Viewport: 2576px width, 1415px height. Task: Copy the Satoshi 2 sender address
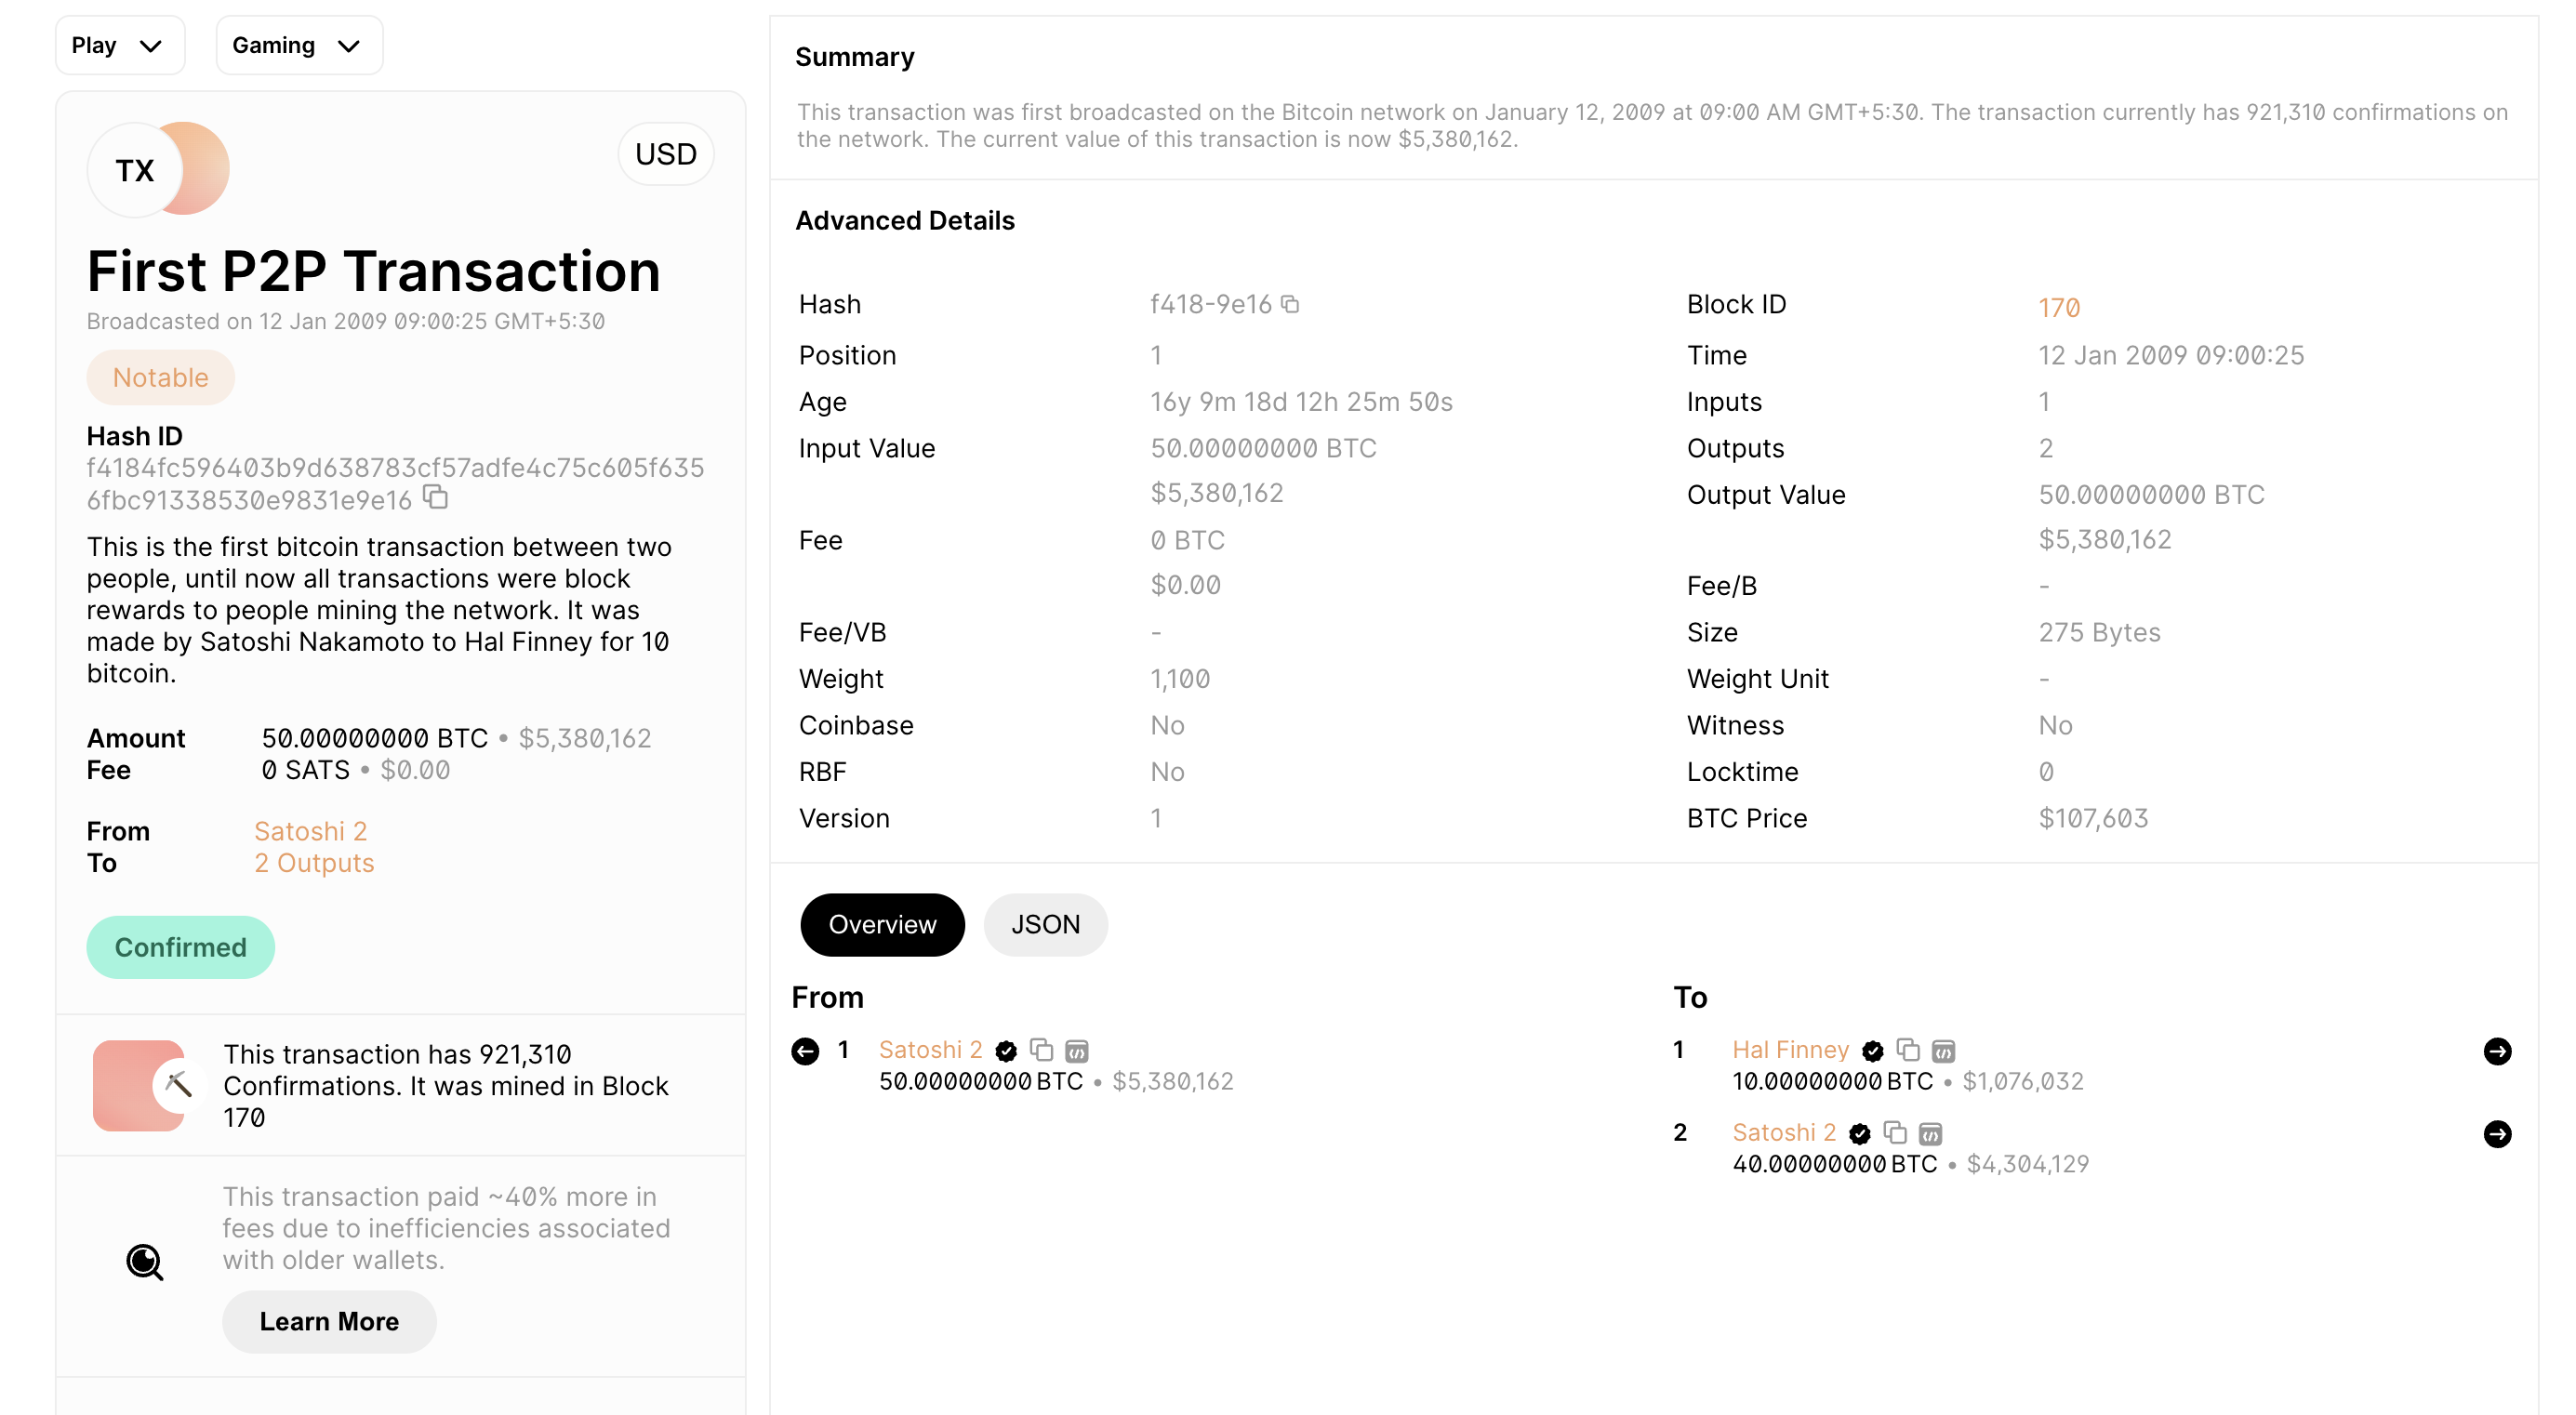[1041, 1050]
